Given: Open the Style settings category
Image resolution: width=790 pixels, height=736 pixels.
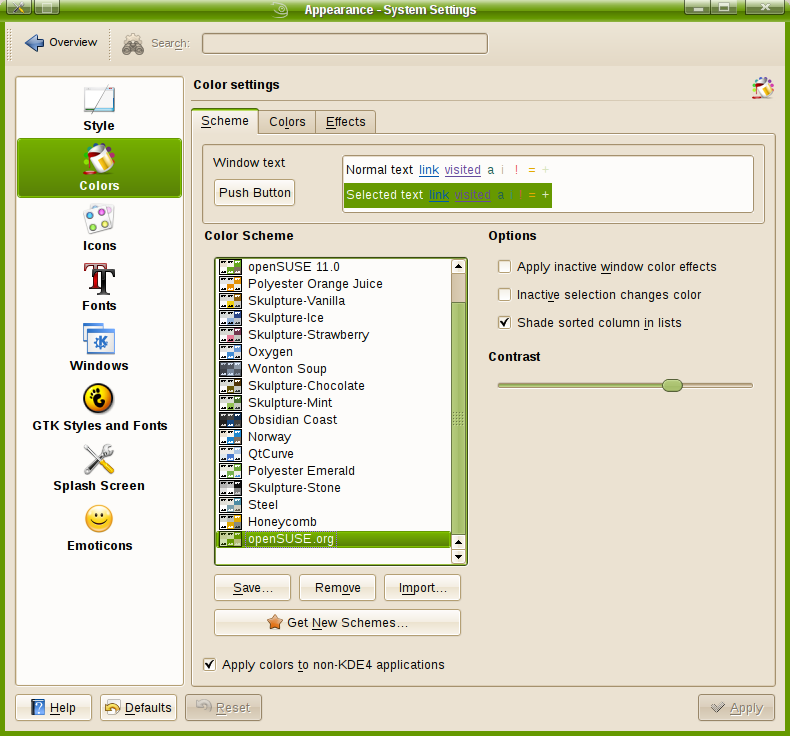Looking at the screenshot, I should (99, 108).
